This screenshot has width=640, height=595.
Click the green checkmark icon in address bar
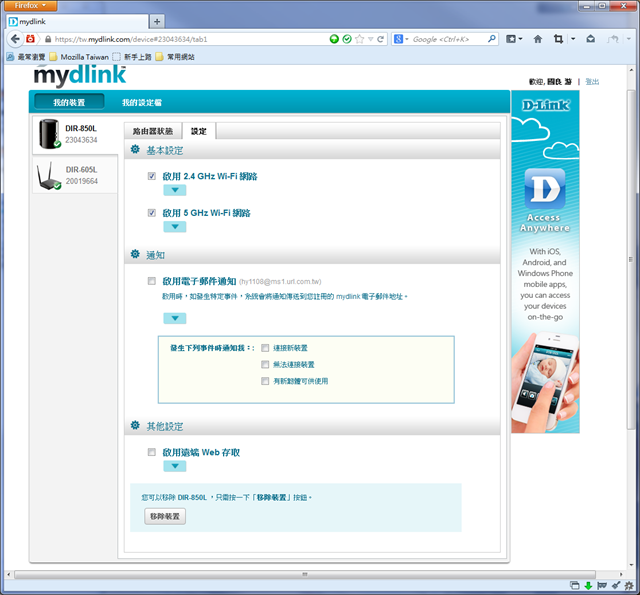pyautogui.click(x=347, y=39)
